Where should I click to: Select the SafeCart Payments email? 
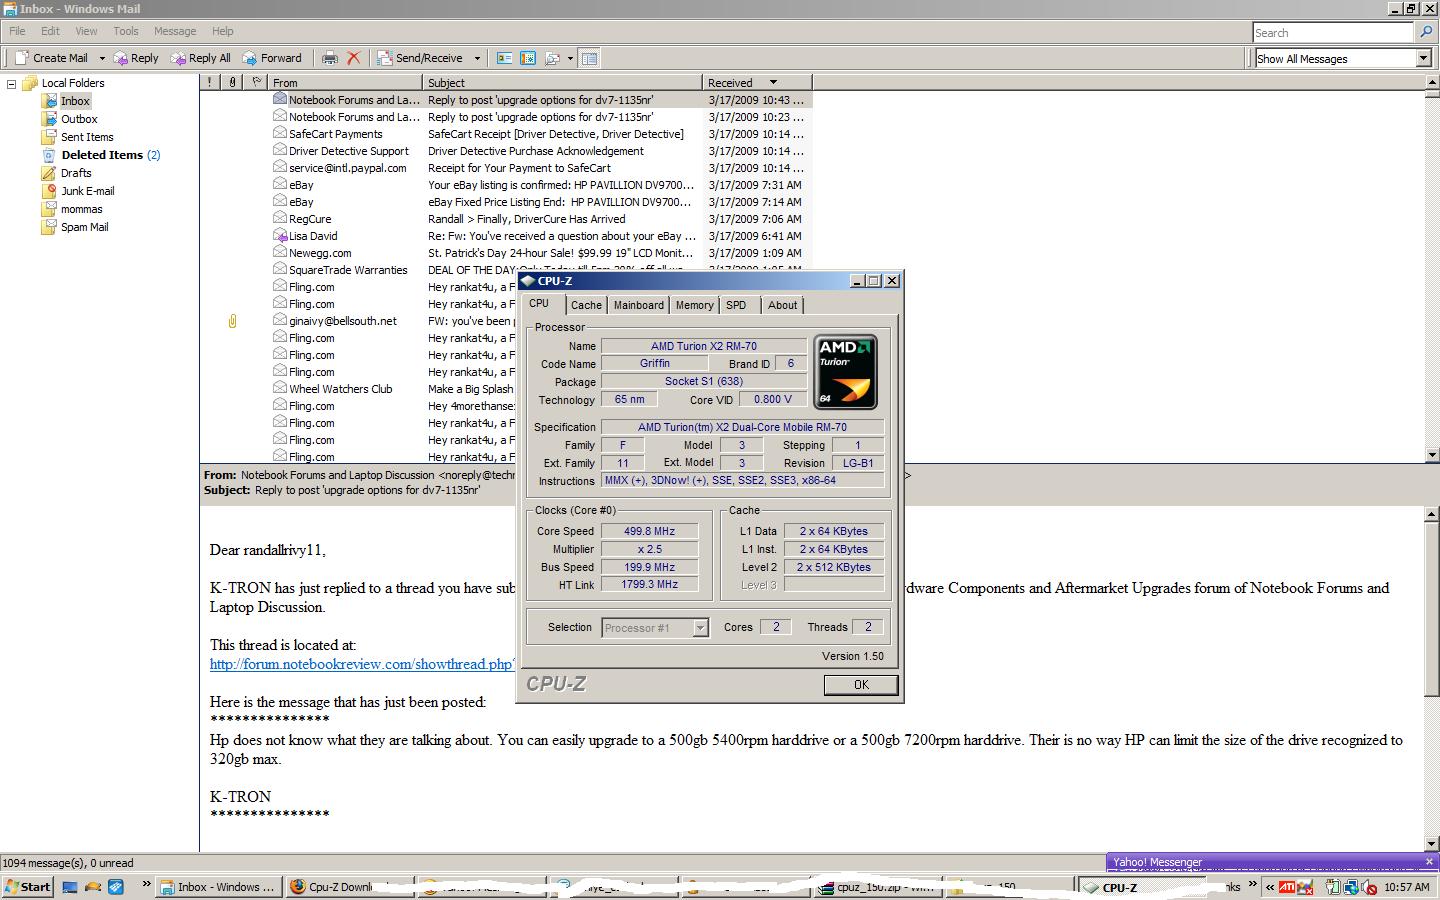pyautogui.click(x=506, y=134)
